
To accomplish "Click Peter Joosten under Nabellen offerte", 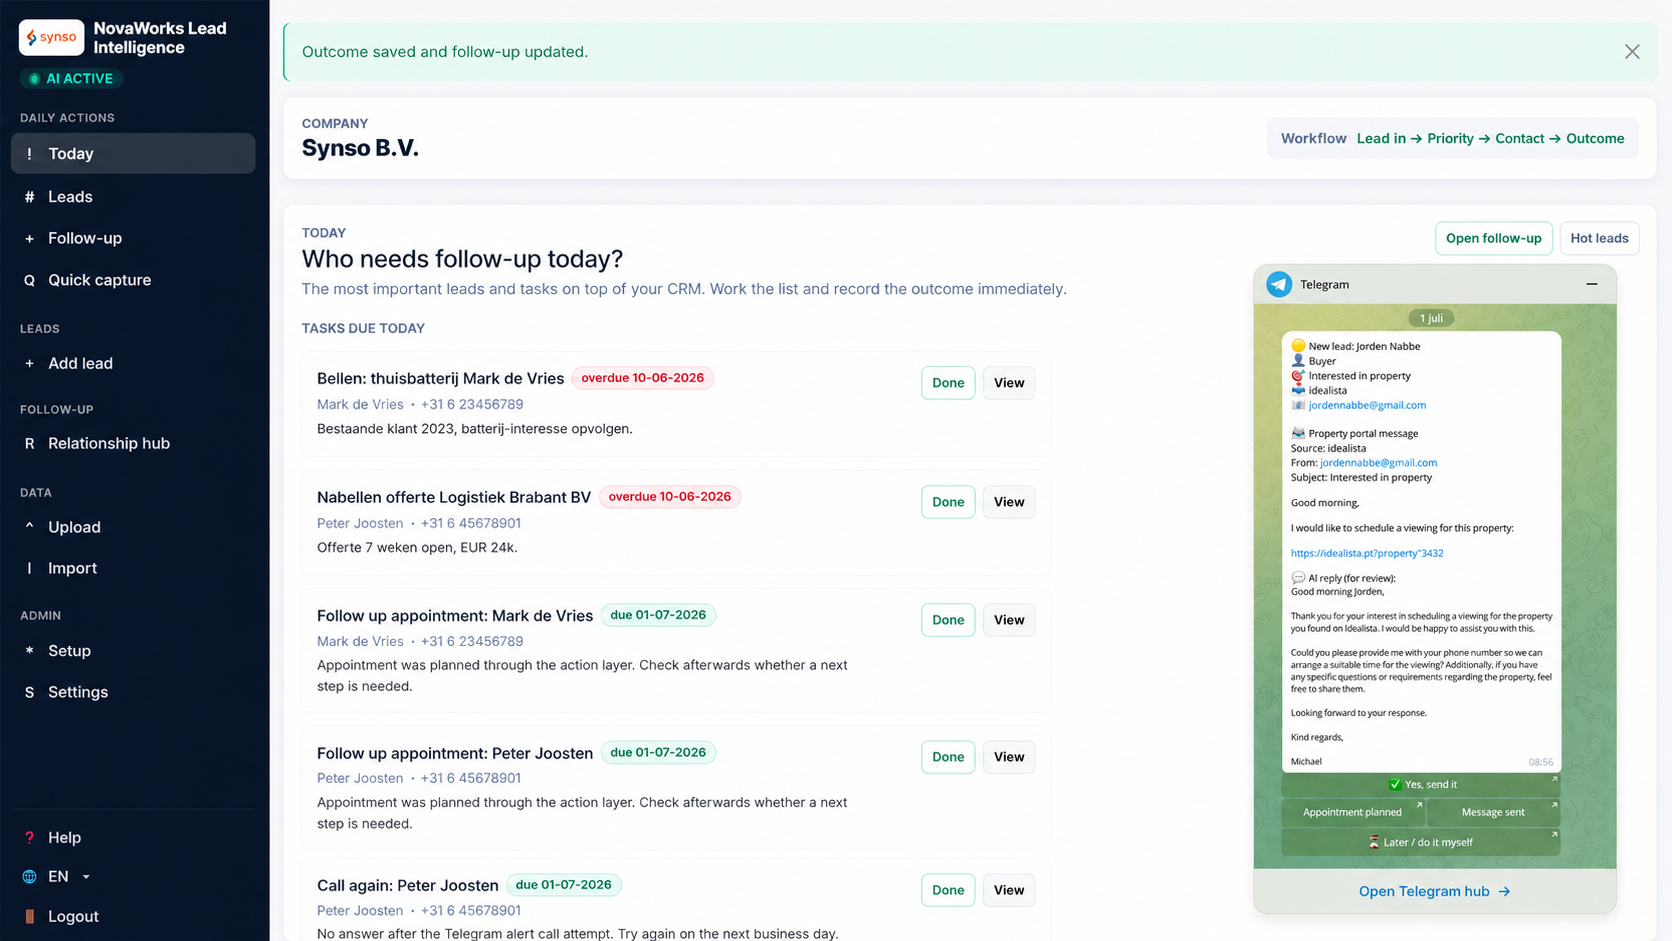I will click(360, 523).
